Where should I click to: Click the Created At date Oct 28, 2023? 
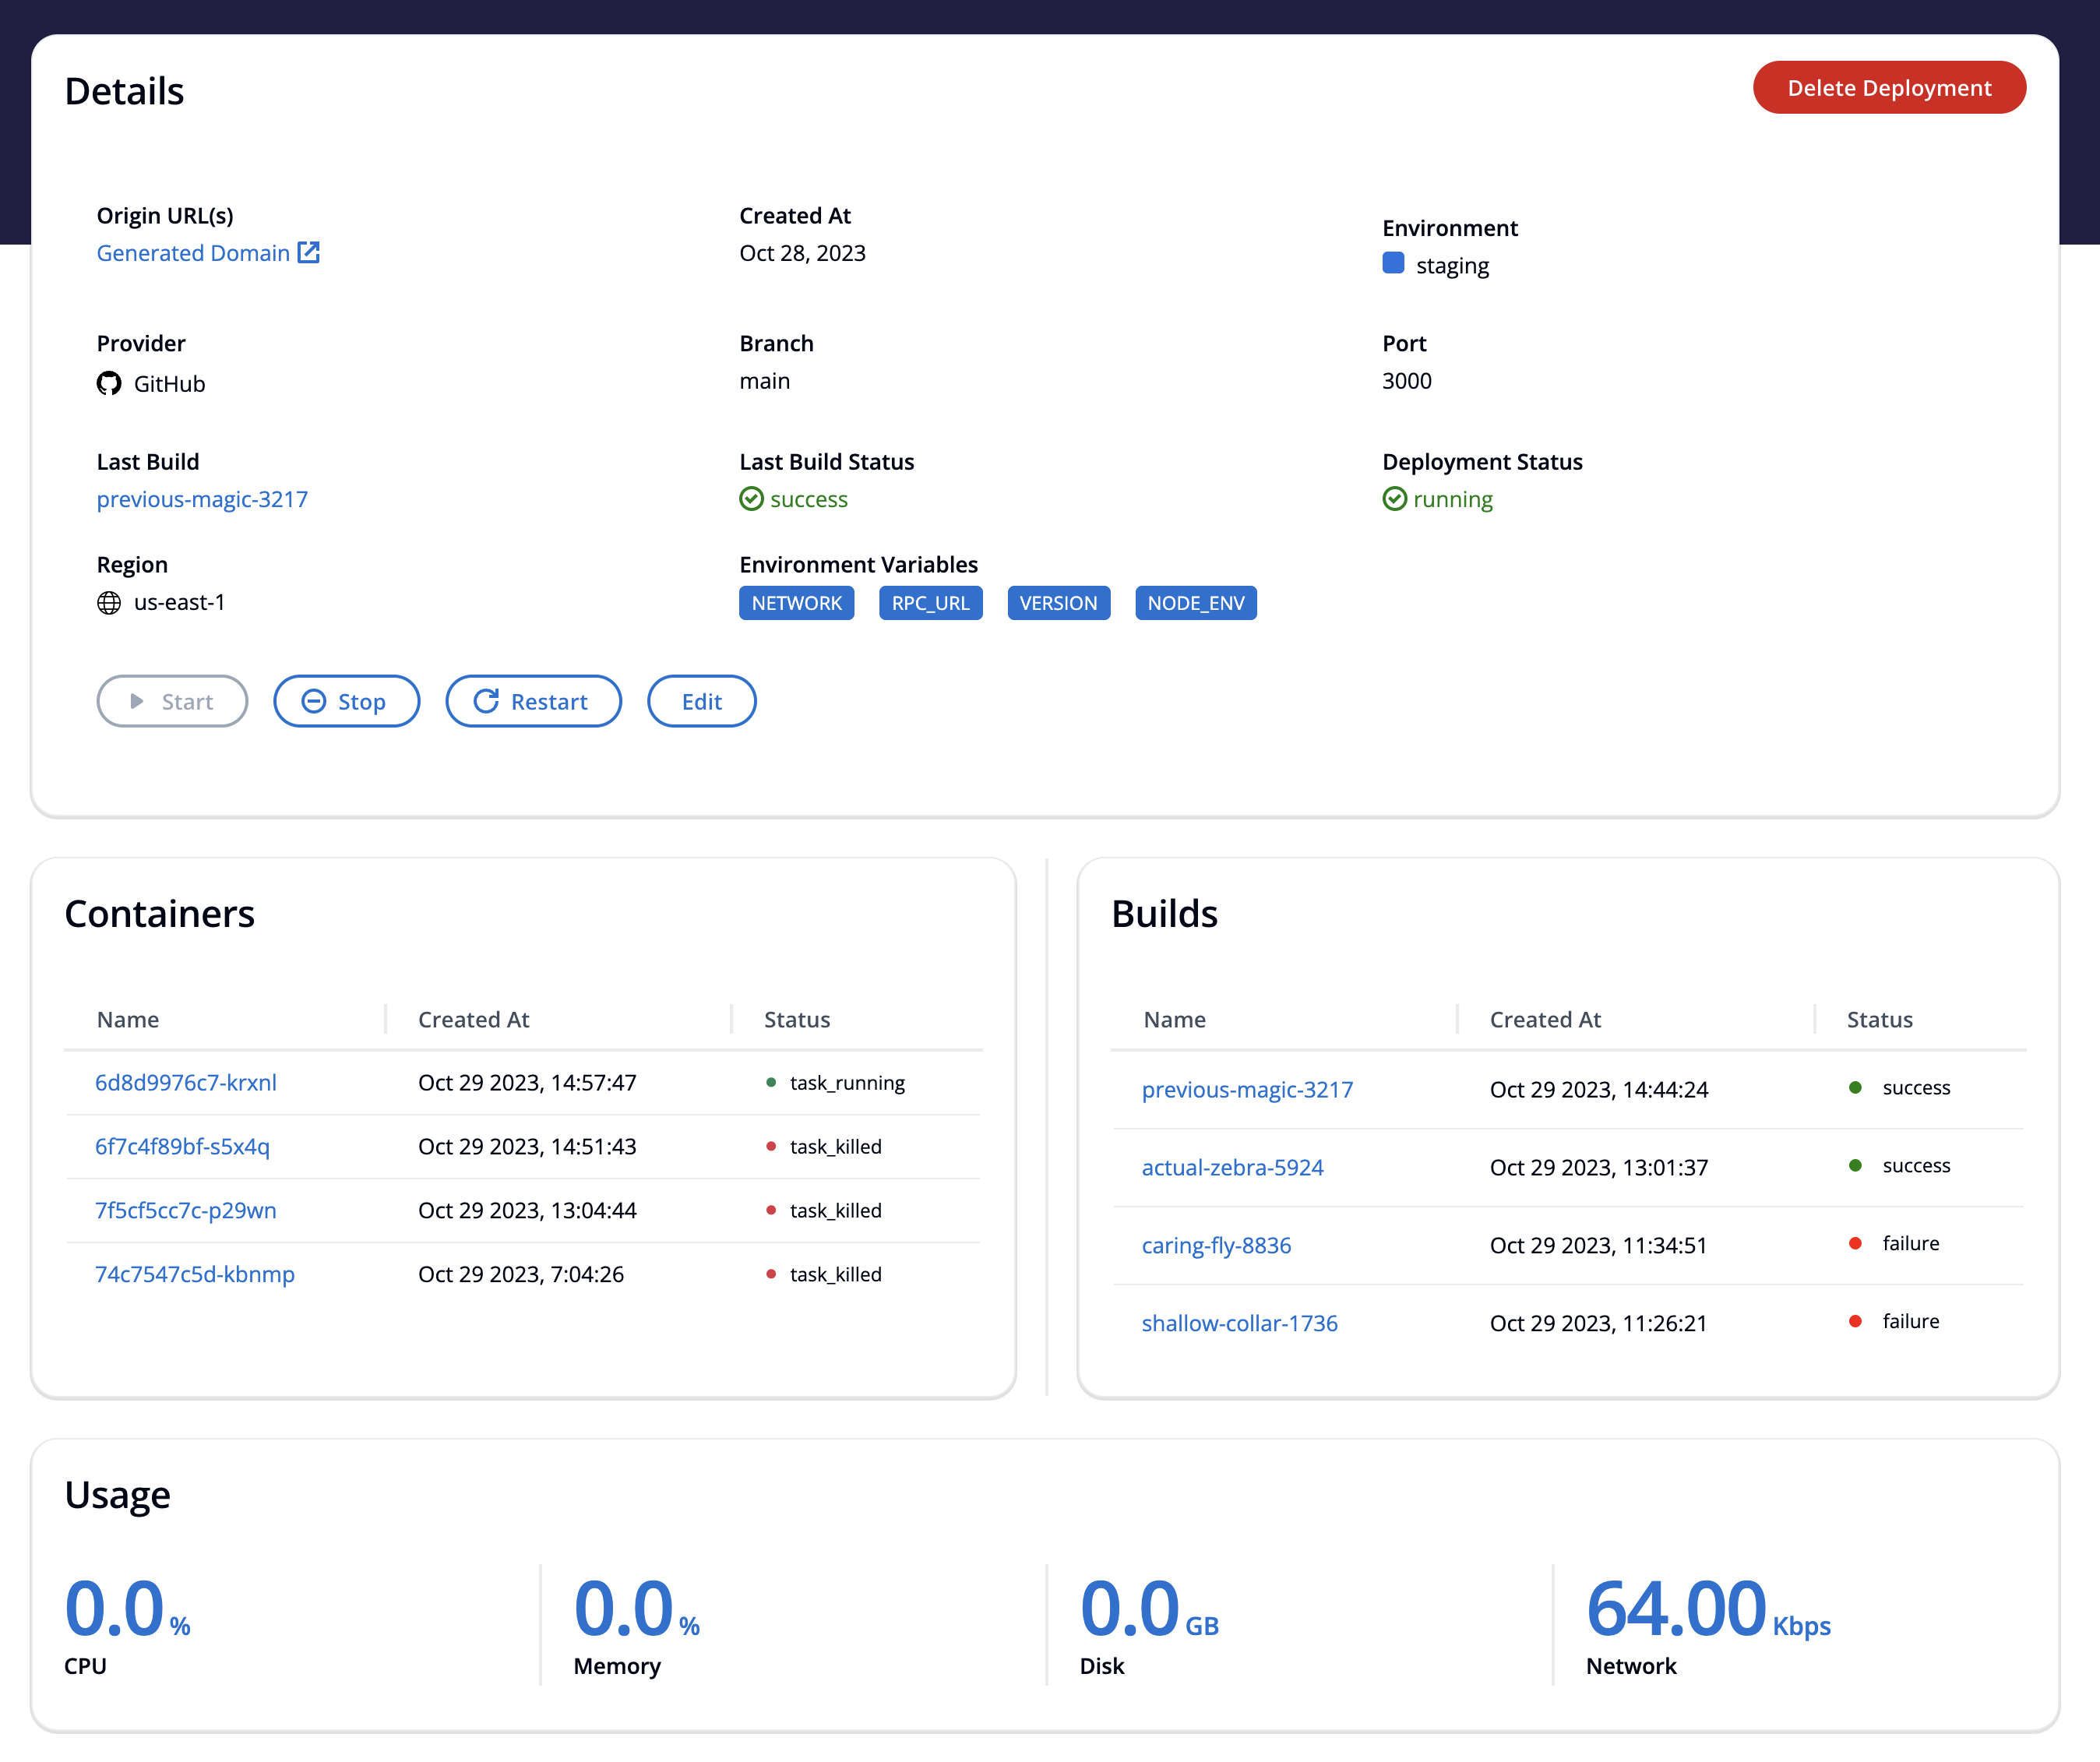coord(802,253)
